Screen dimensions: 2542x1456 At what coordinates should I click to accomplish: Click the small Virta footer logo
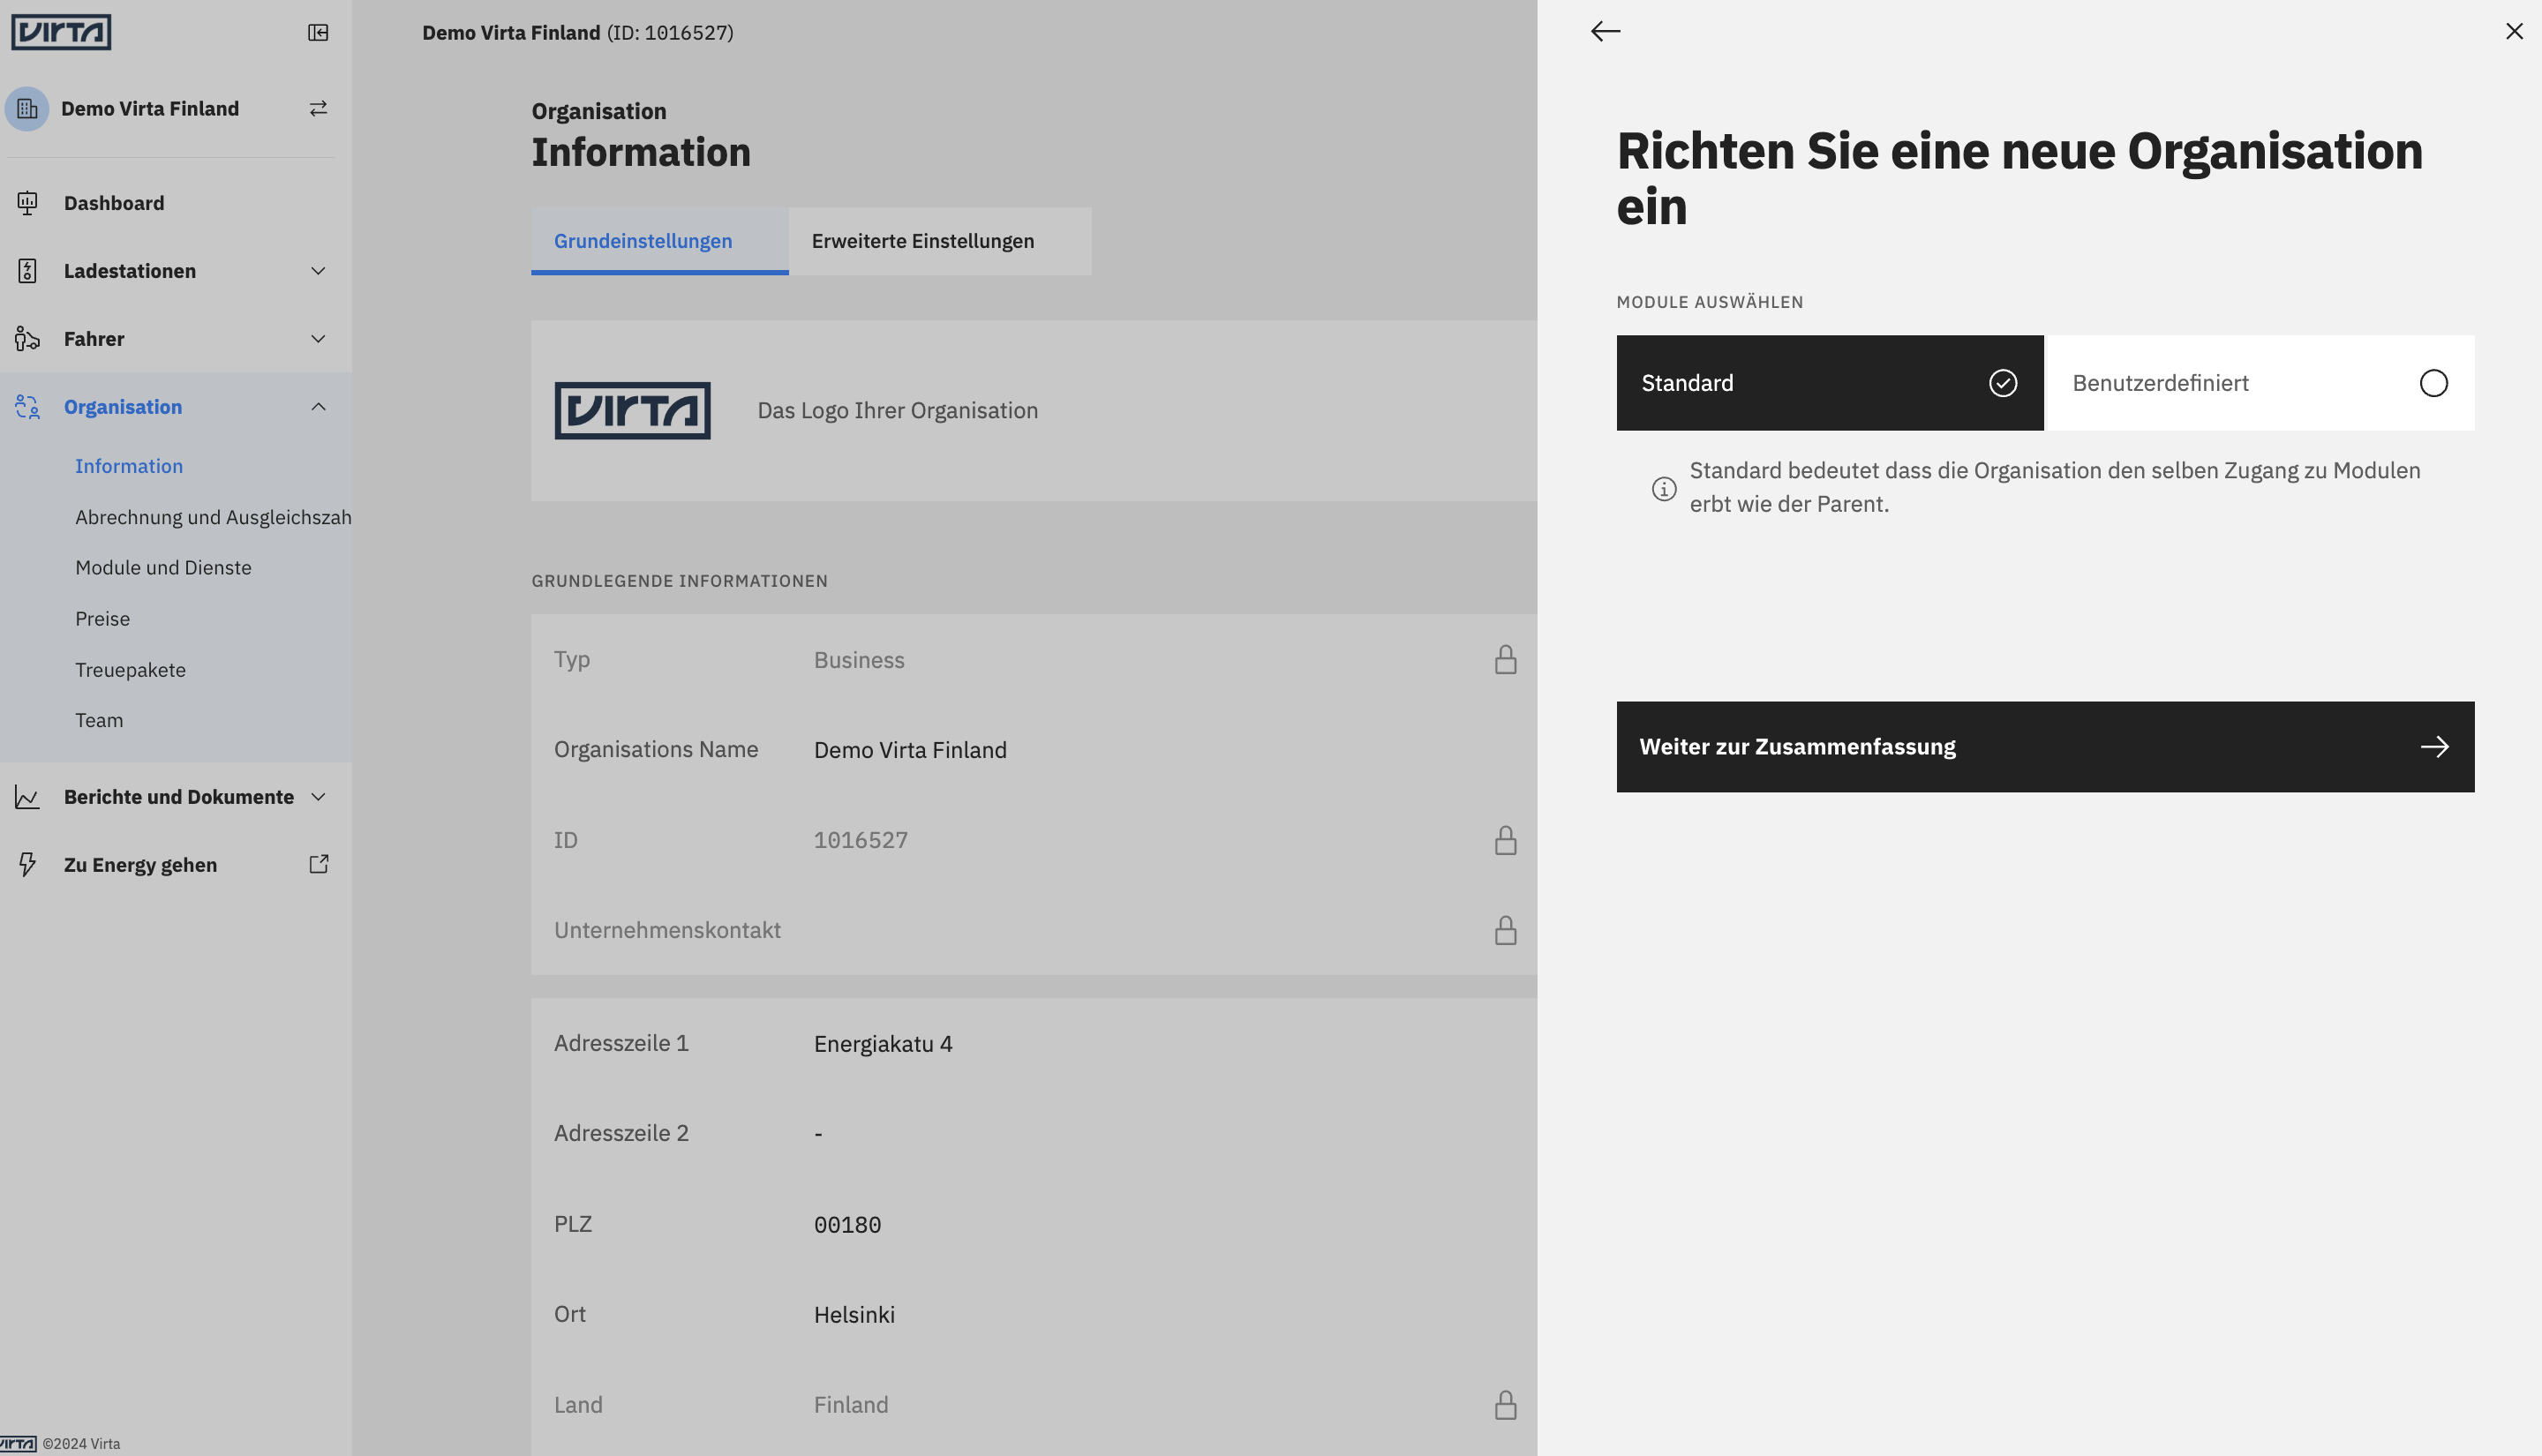(x=18, y=1444)
